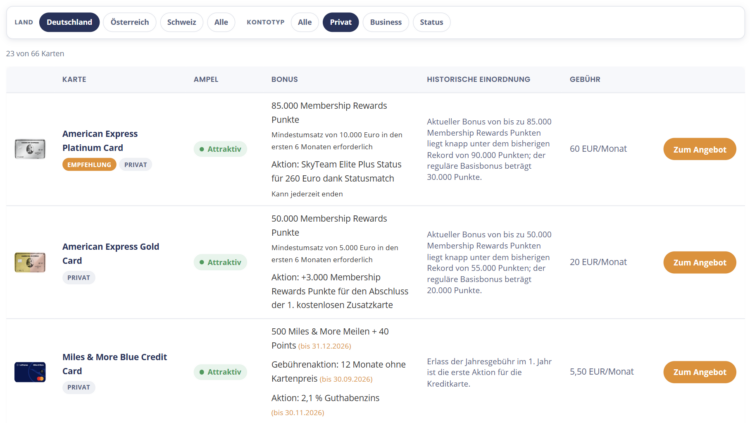Click the Gold Card historical classification text

(x=489, y=262)
